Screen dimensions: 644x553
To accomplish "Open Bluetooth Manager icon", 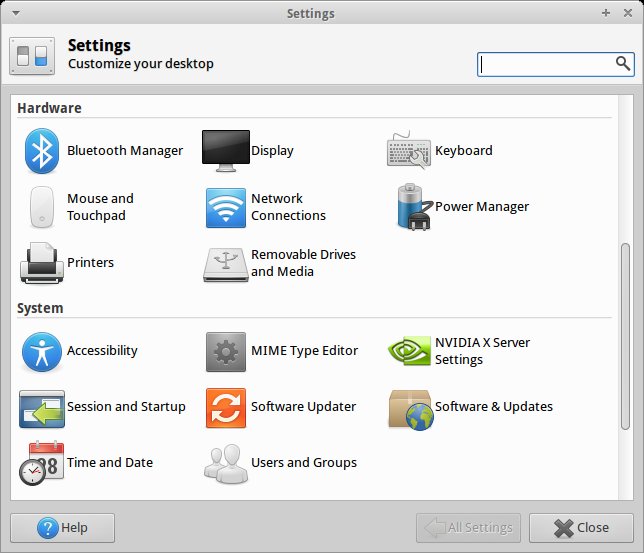I will (41, 151).
